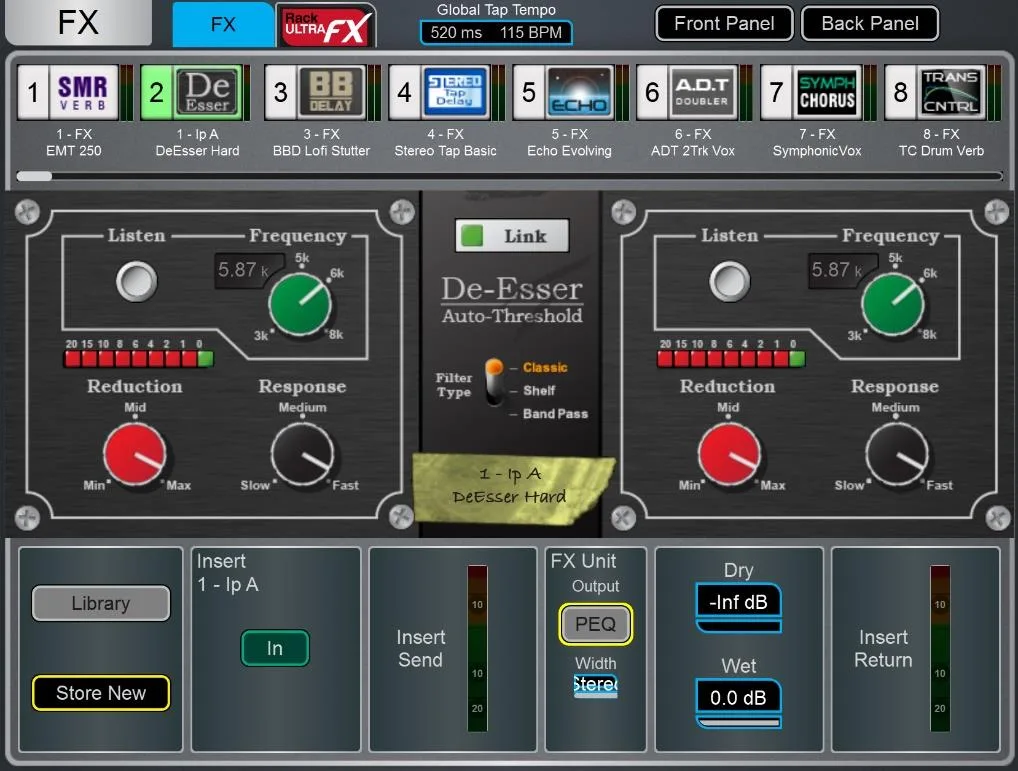
Task: Click the Insert Return meter
Action: pyautogui.click(x=939, y=648)
